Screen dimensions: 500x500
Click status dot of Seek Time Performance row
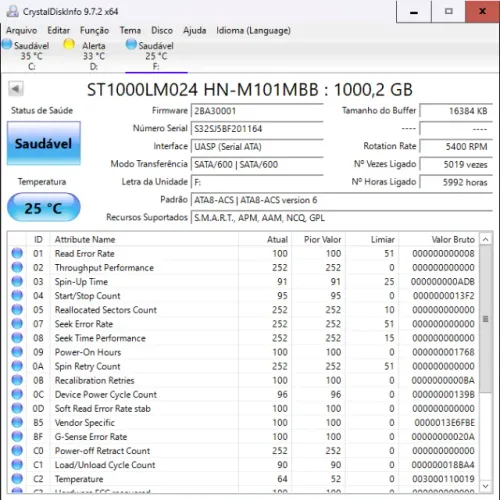(x=17, y=338)
